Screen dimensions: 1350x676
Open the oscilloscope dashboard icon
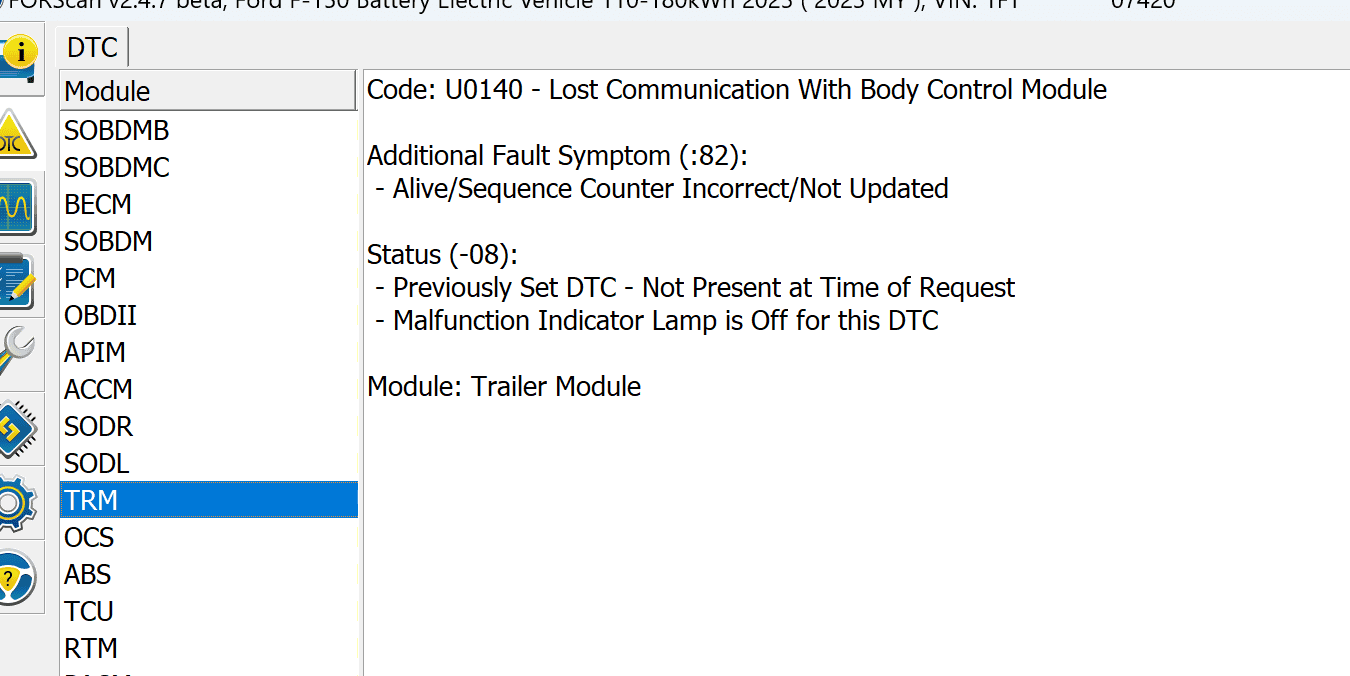(18, 208)
